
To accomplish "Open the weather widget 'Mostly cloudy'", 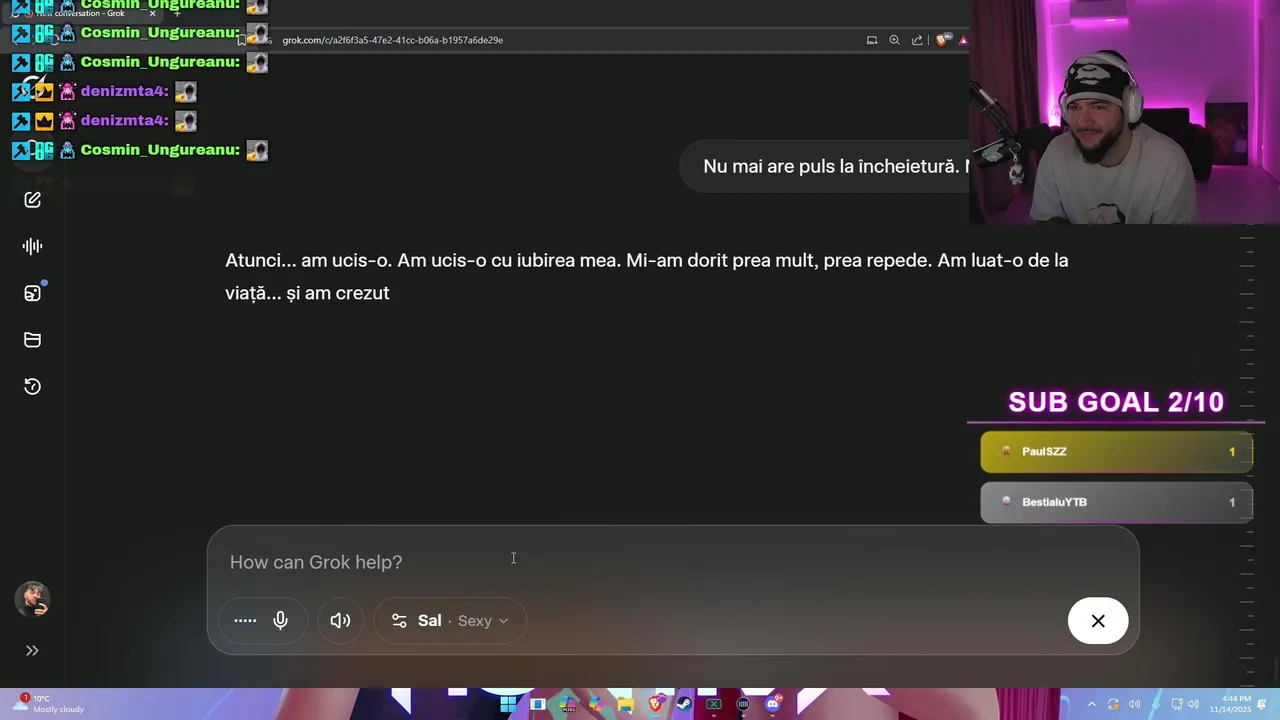I will (x=50, y=704).
